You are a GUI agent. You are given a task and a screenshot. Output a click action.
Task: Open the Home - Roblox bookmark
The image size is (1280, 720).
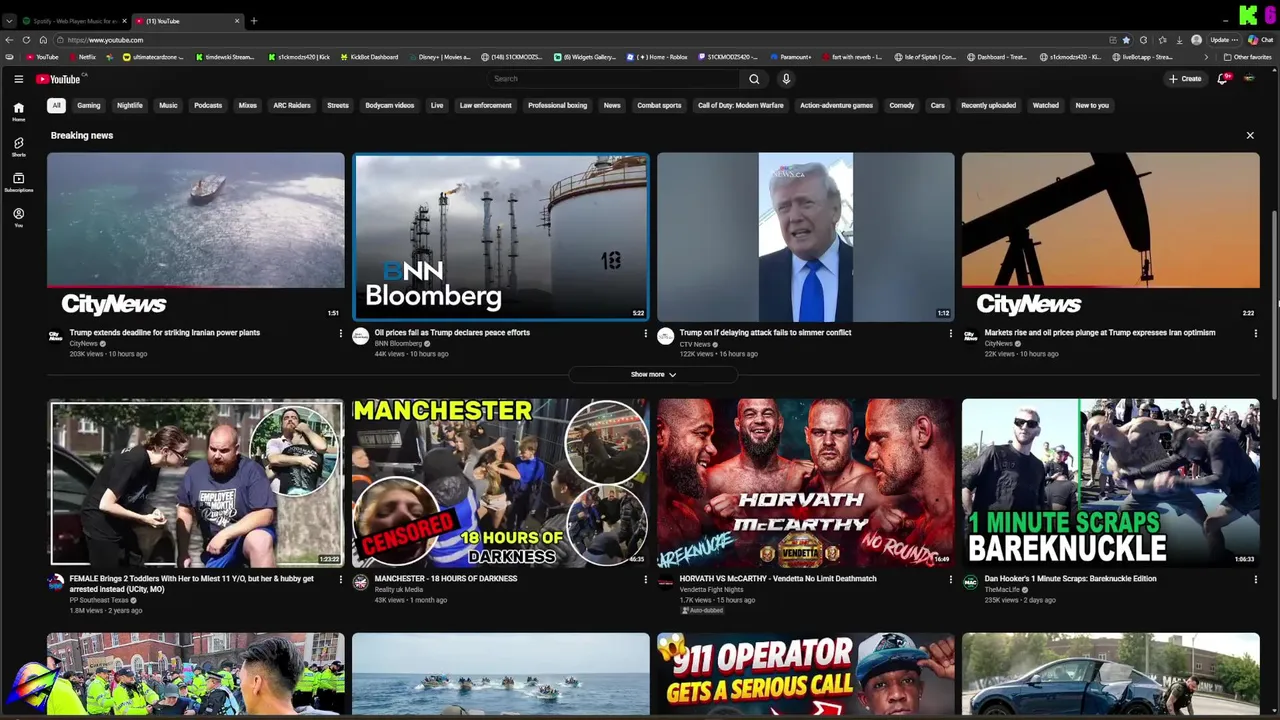click(x=658, y=57)
